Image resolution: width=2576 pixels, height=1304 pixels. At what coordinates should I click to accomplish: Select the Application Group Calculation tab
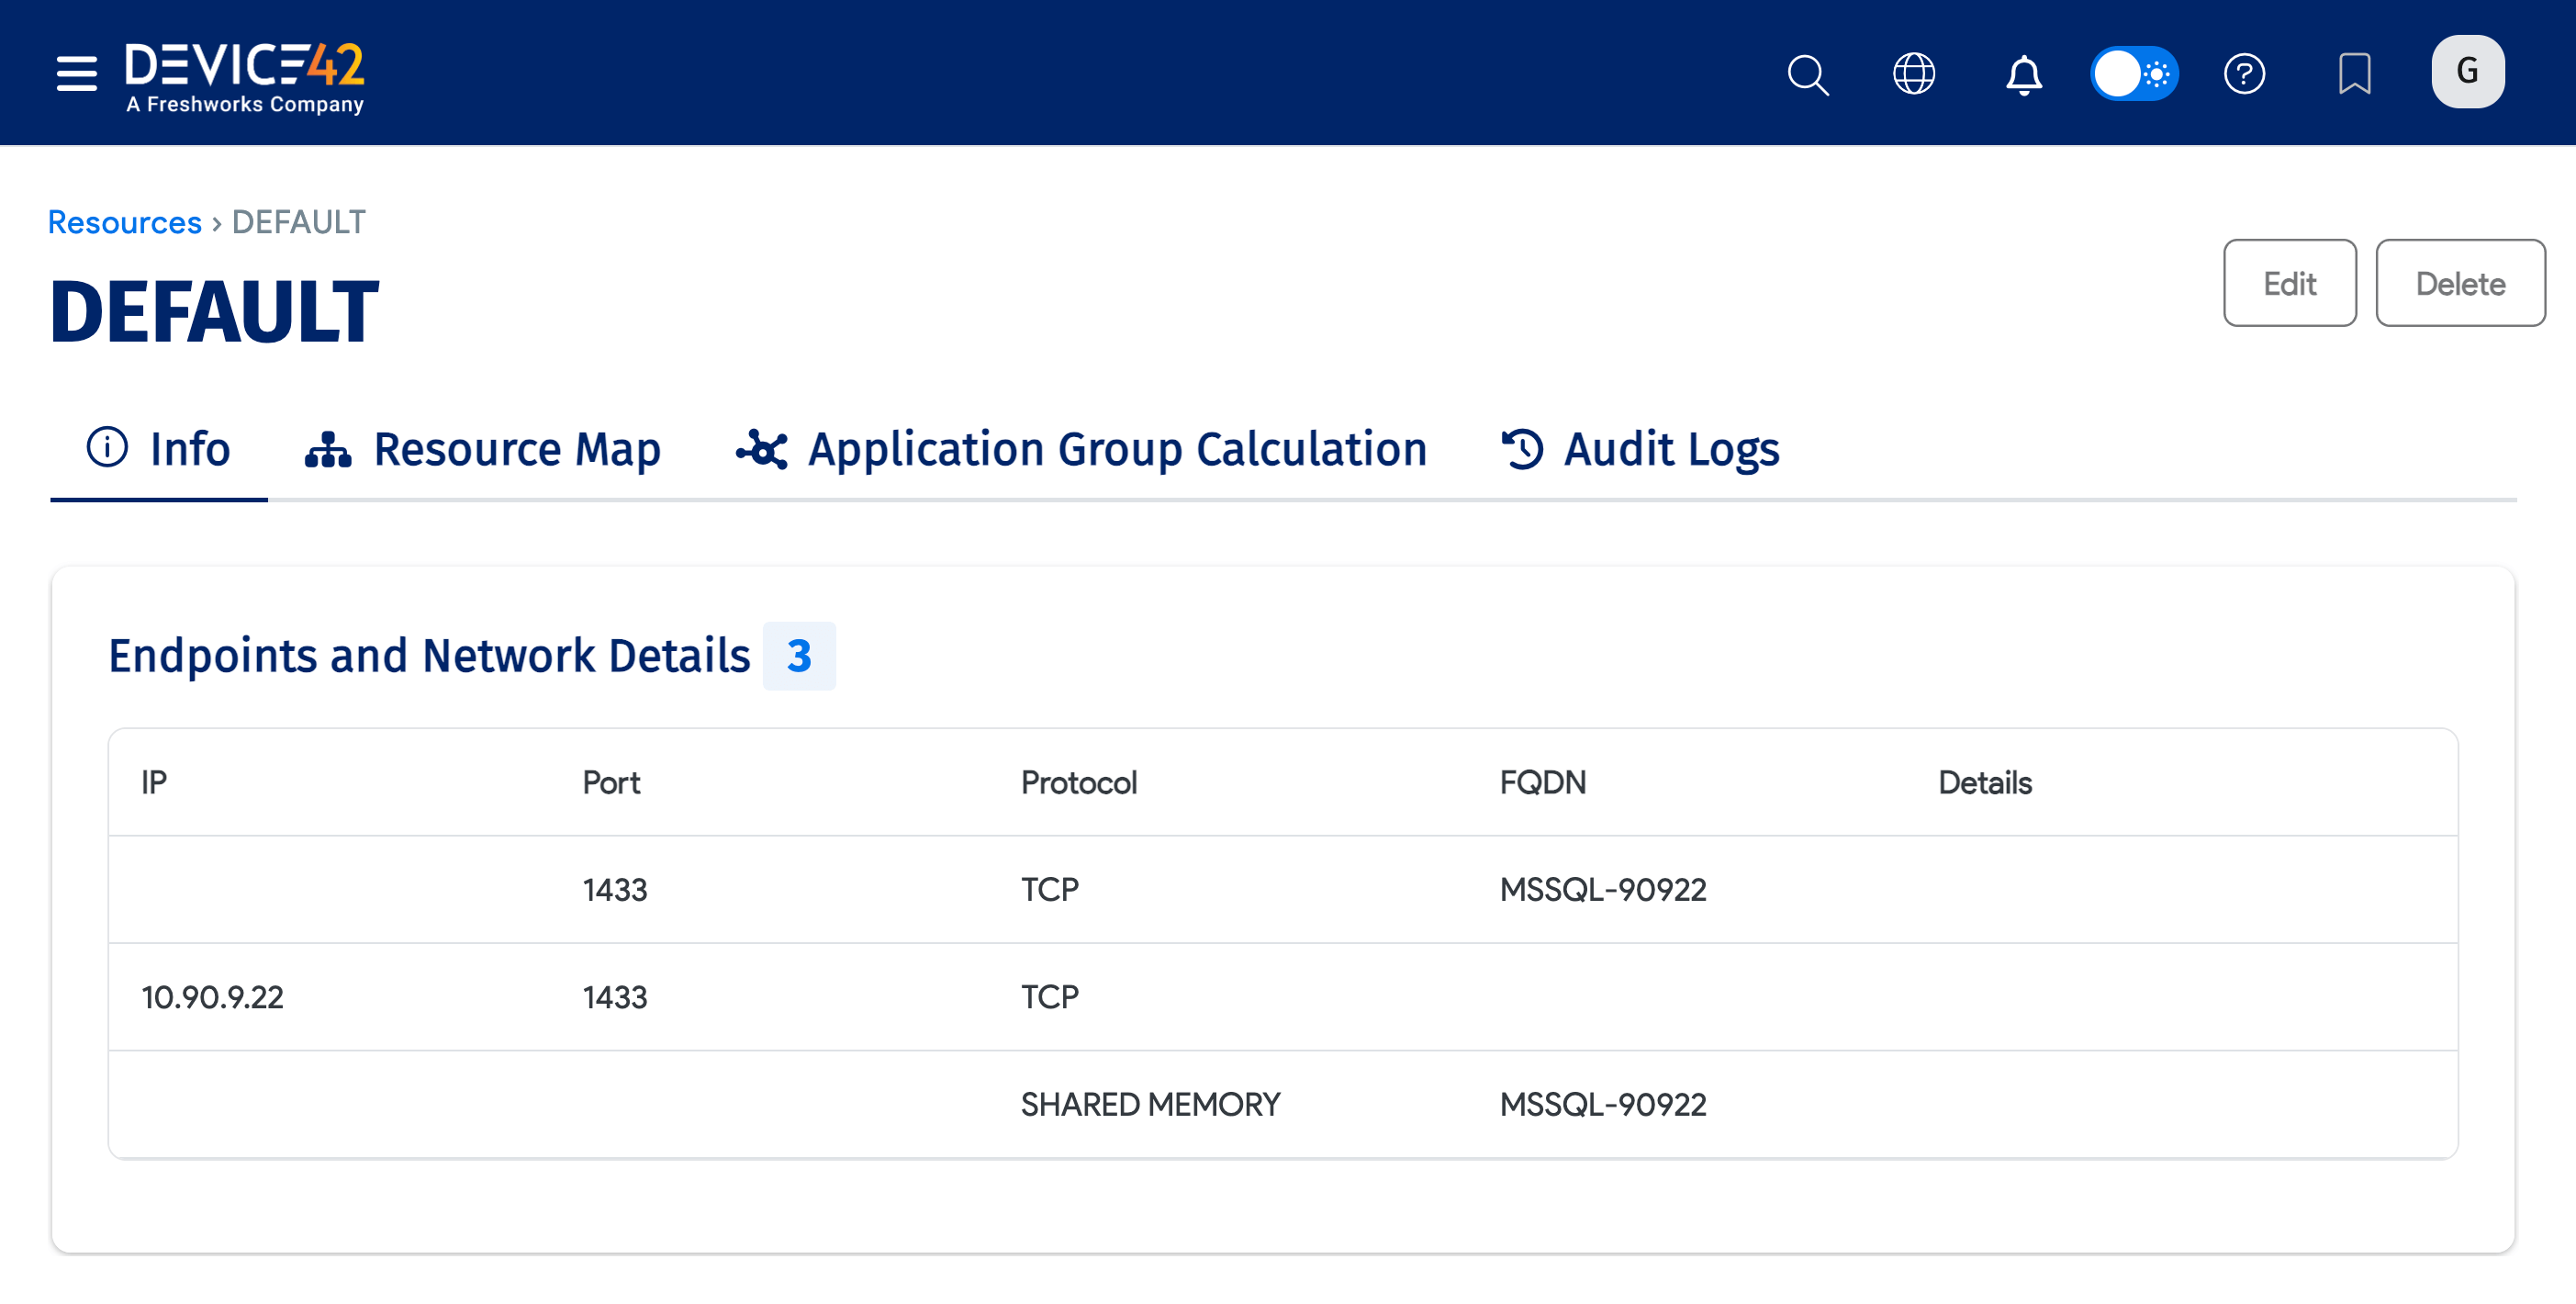click(1117, 449)
